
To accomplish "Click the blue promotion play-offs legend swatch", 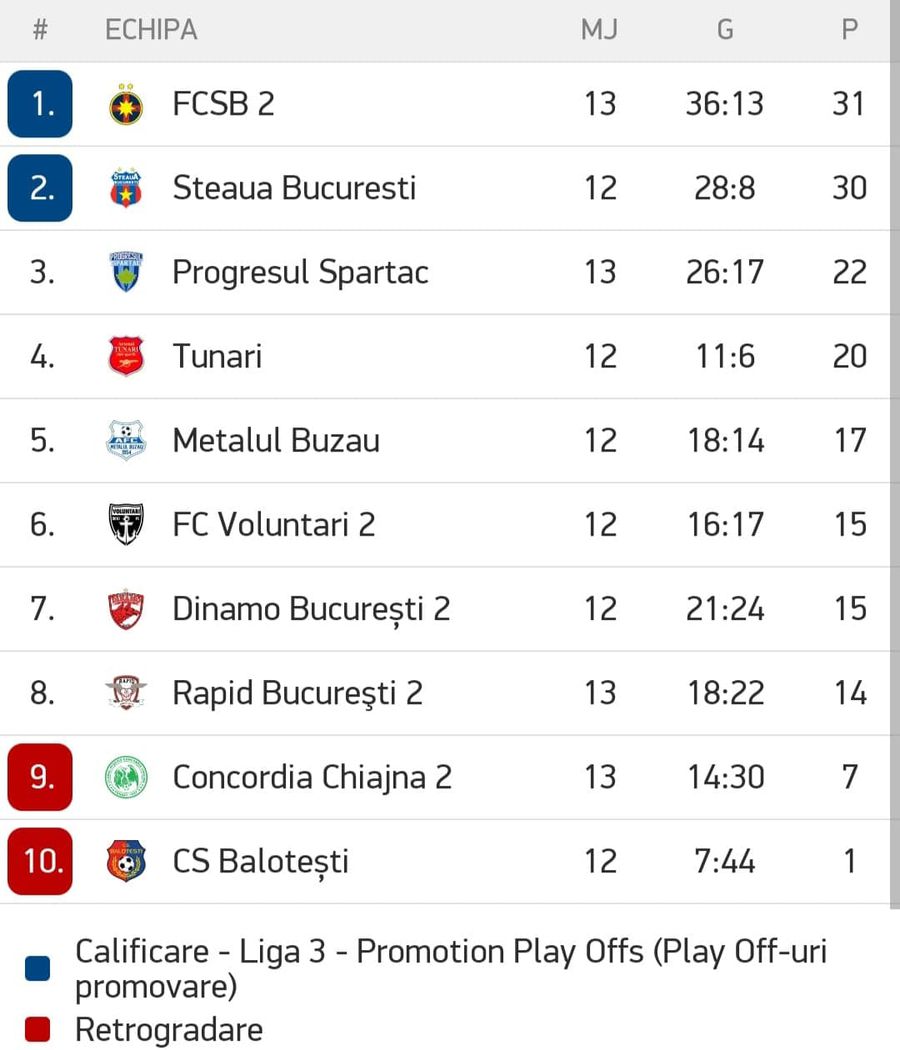I will [38, 968].
